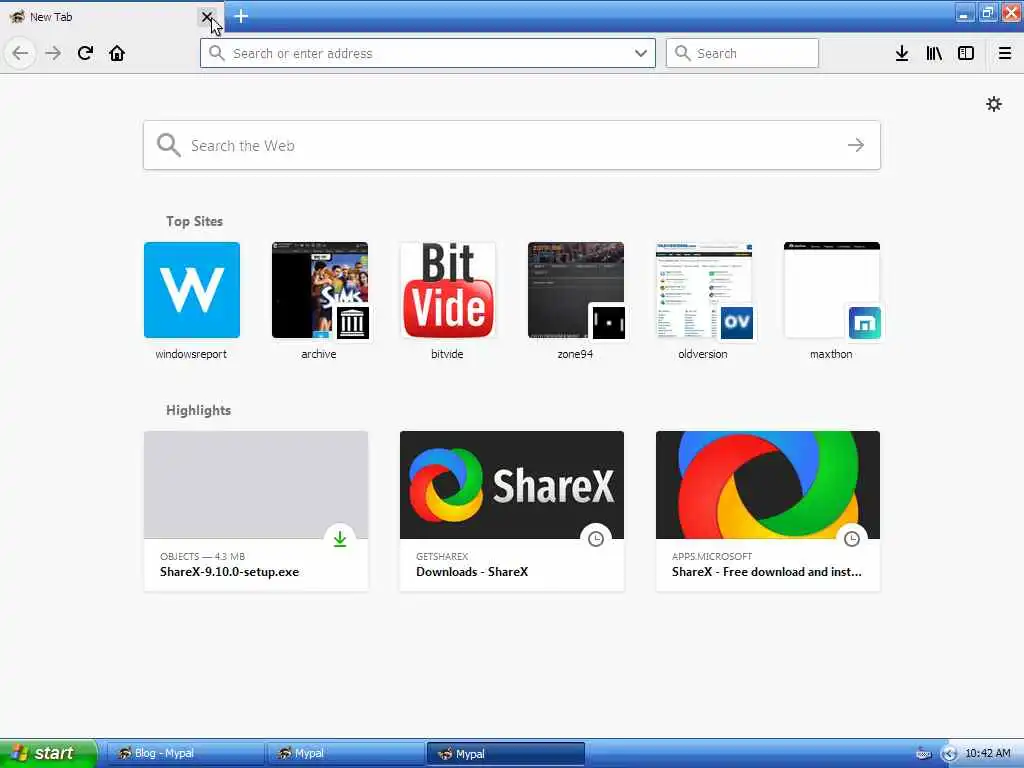
Task: Switch to the middle Mypal taskbar window
Action: 345,754
